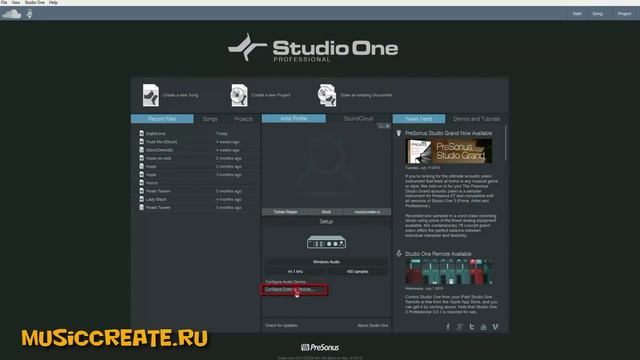The image size is (640, 360).
Task: Click the file icon of the song opened Today
Action: [x=142, y=133]
